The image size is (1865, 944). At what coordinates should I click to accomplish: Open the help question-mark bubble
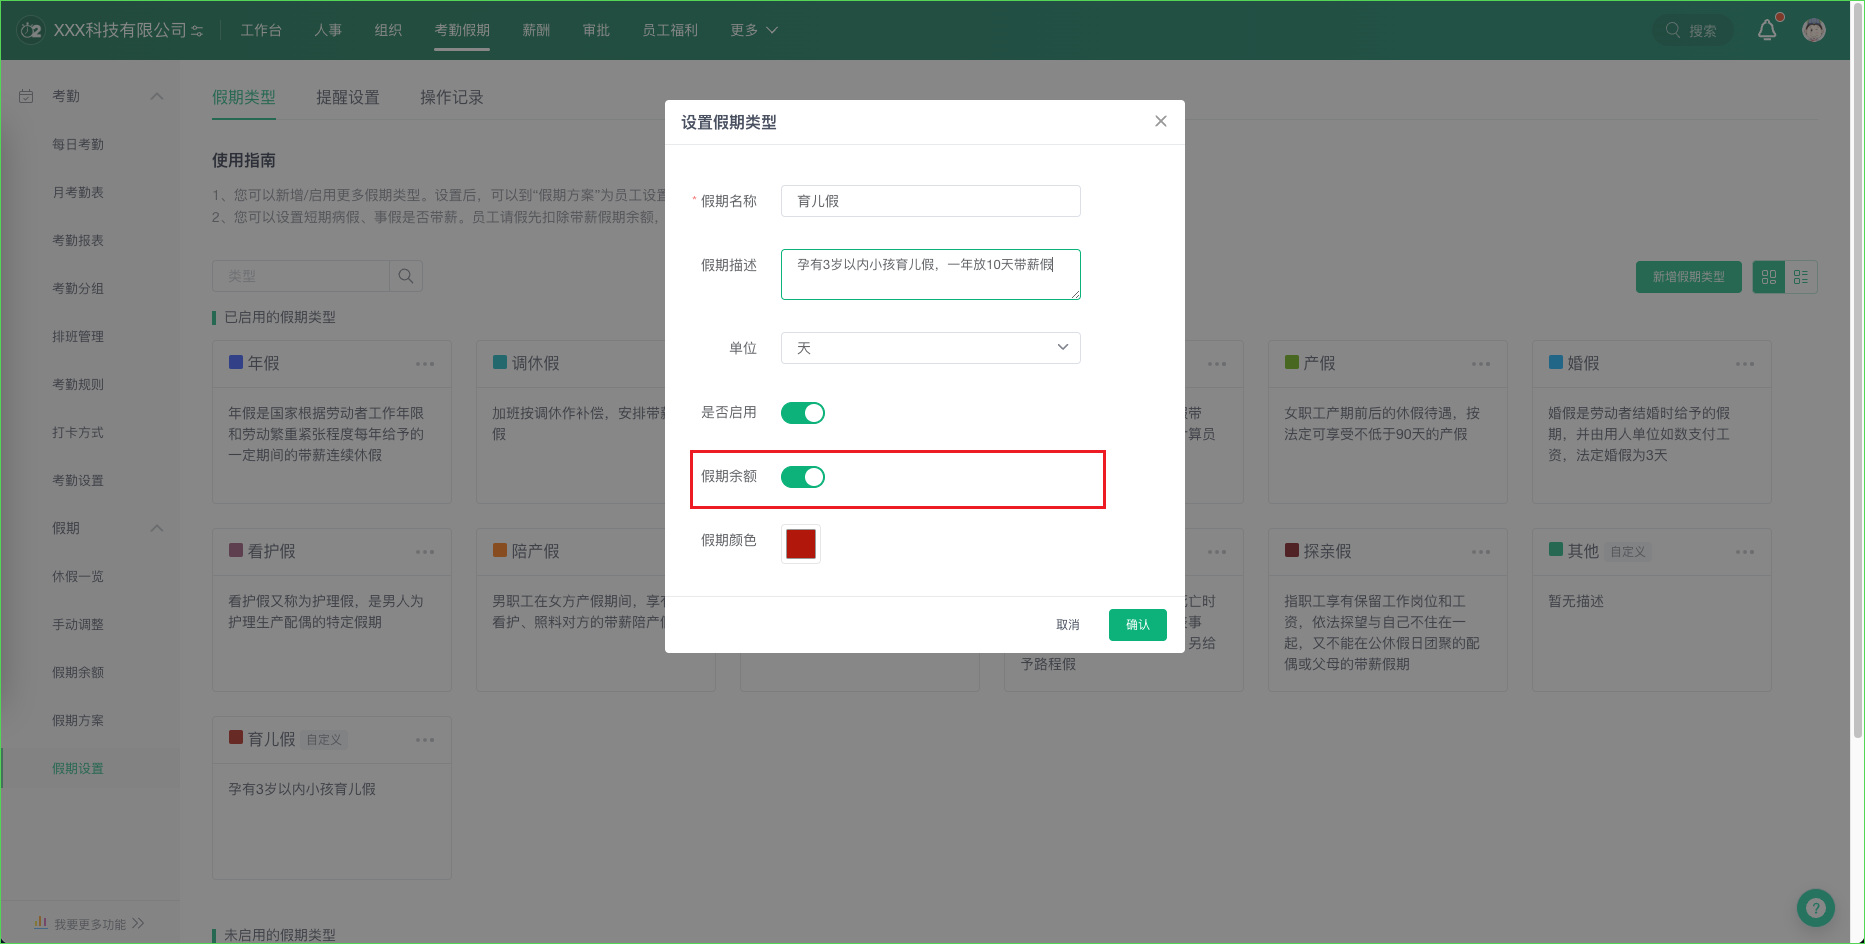[1816, 908]
